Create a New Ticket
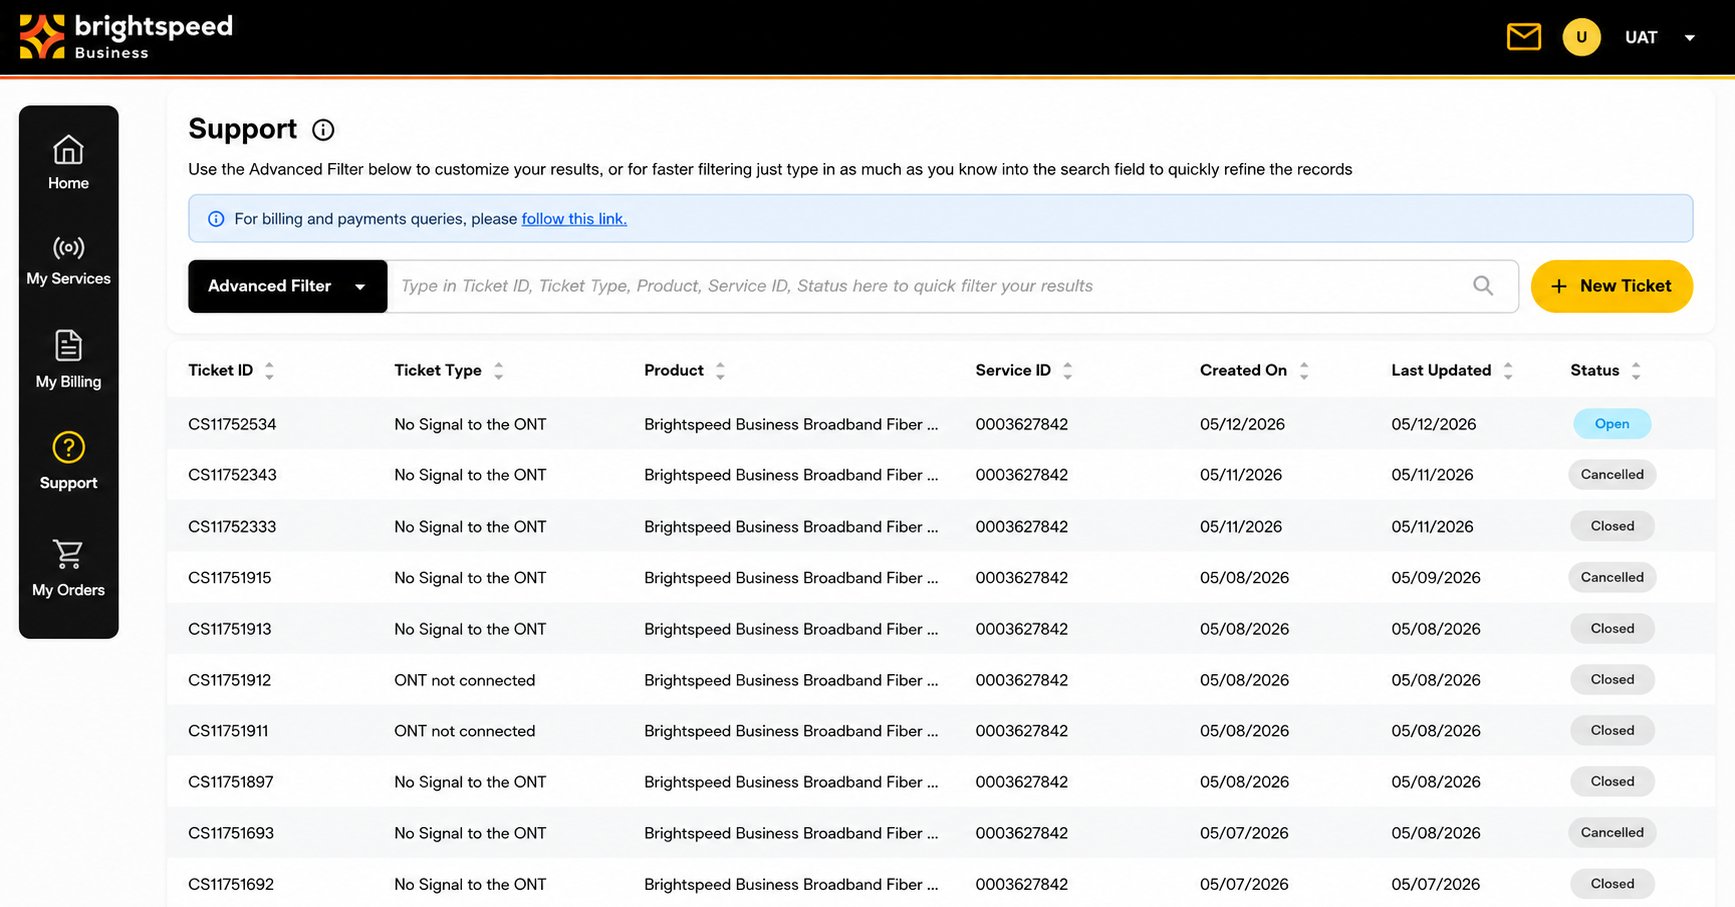 [x=1611, y=286]
